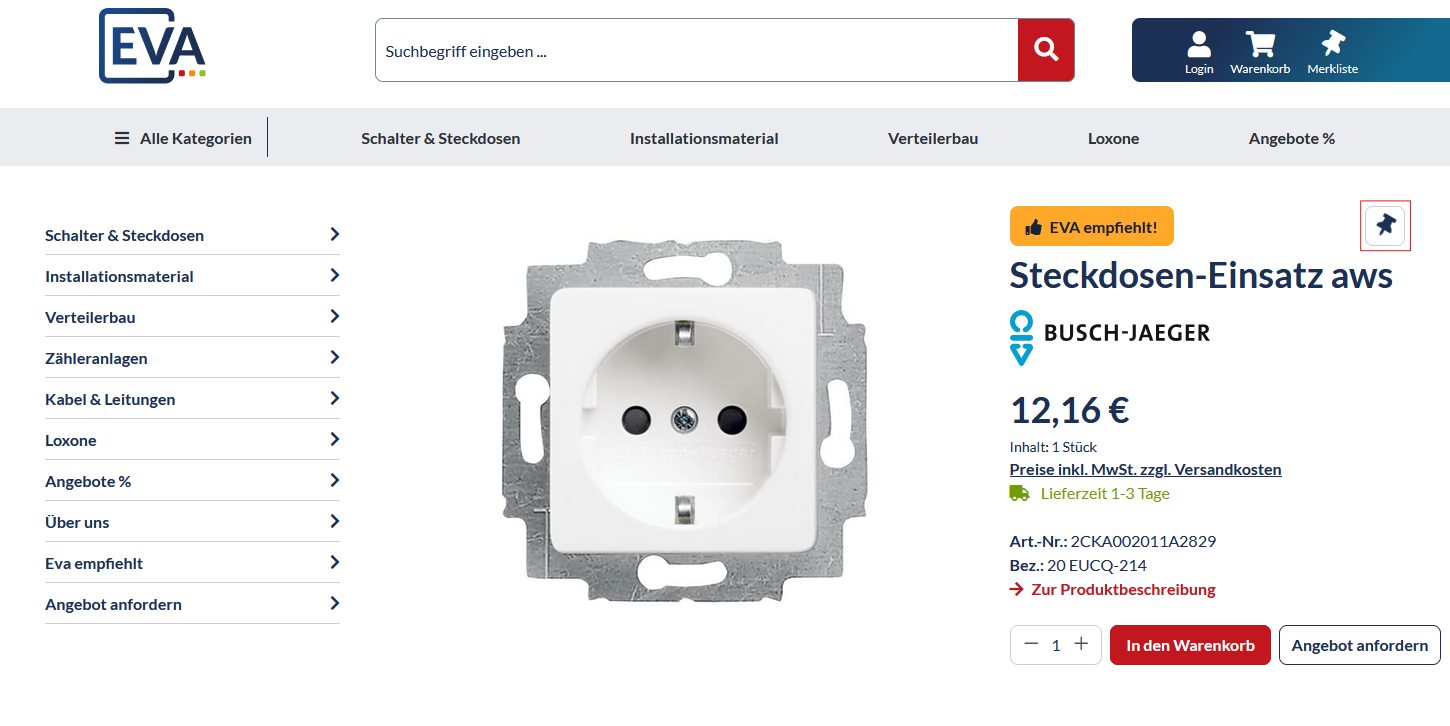This screenshot has width=1450, height=726.
Task: Pin this product to the Merkliste
Action: pyautogui.click(x=1385, y=226)
